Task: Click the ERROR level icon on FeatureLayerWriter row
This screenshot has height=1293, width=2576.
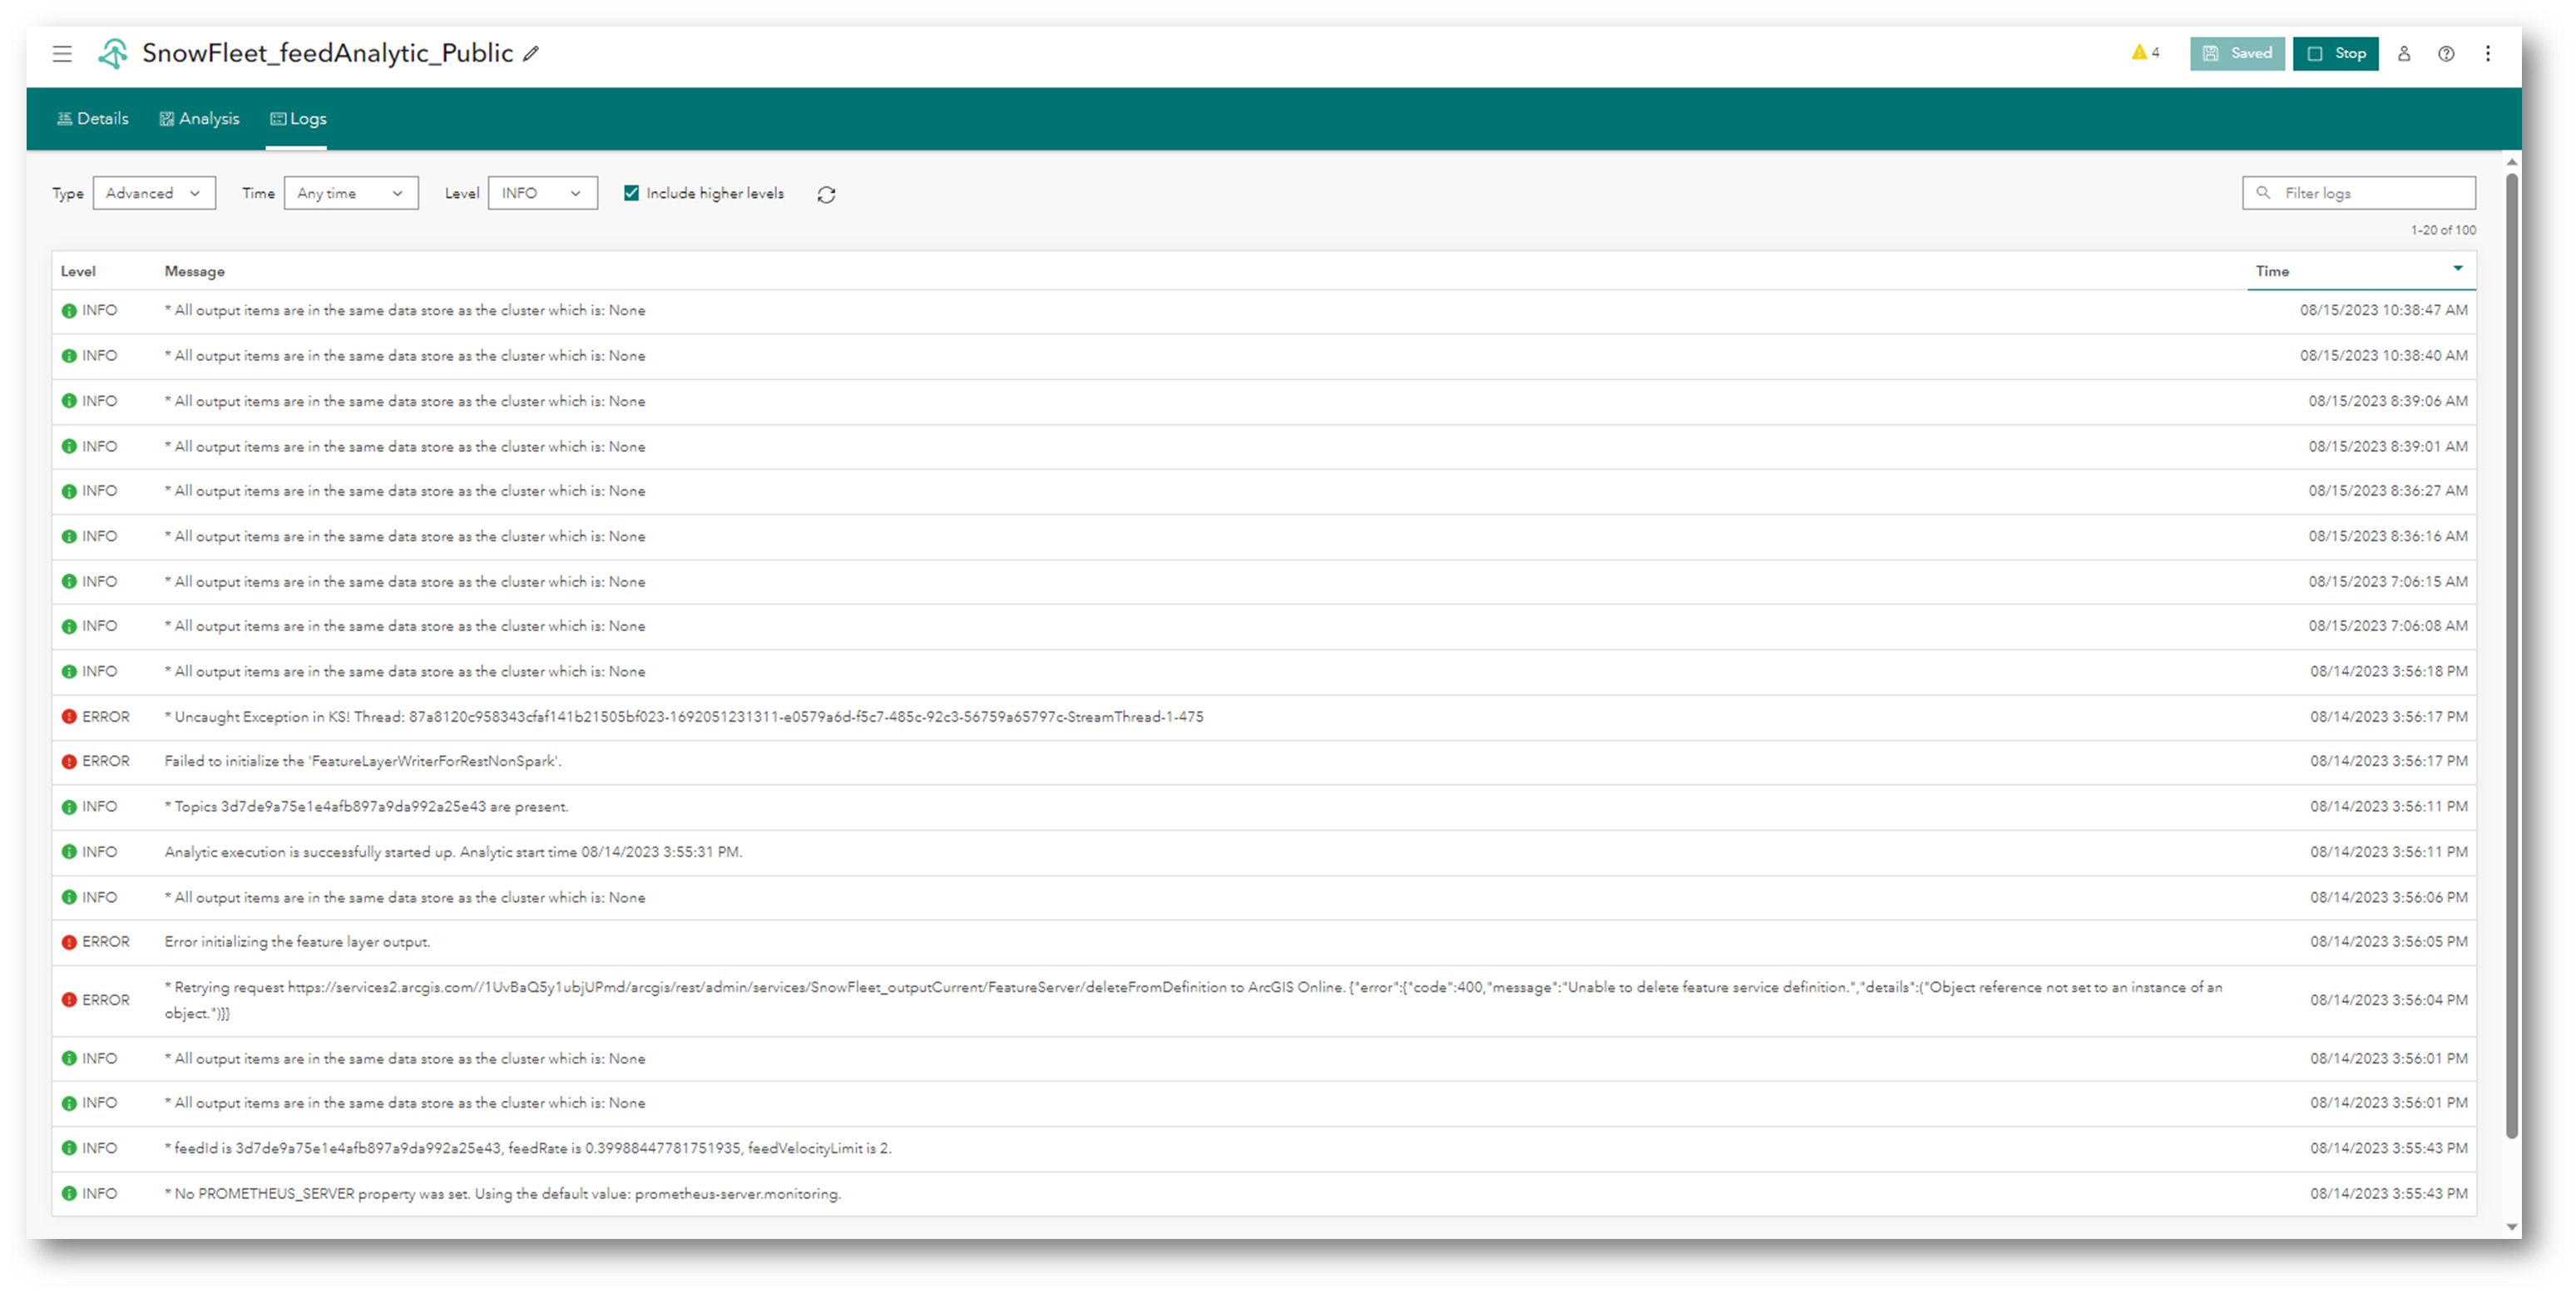Action: tap(68, 760)
